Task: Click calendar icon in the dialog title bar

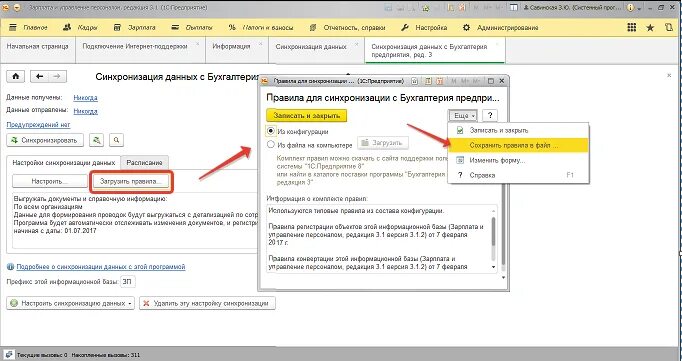Action: 440,81
